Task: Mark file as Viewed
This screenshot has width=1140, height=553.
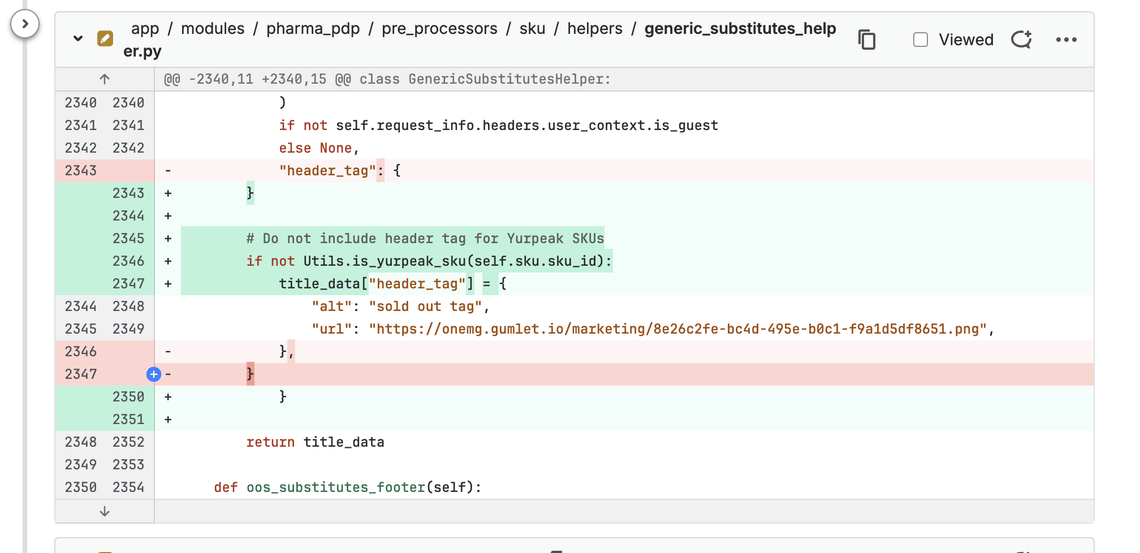Action: click(920, 40)
